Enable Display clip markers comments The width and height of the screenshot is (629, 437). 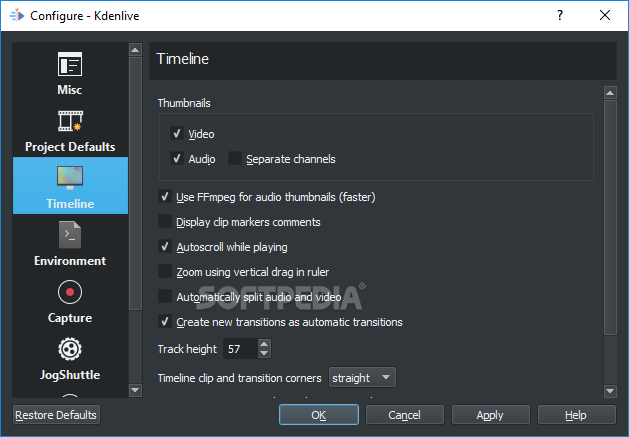tap(165, 222)
